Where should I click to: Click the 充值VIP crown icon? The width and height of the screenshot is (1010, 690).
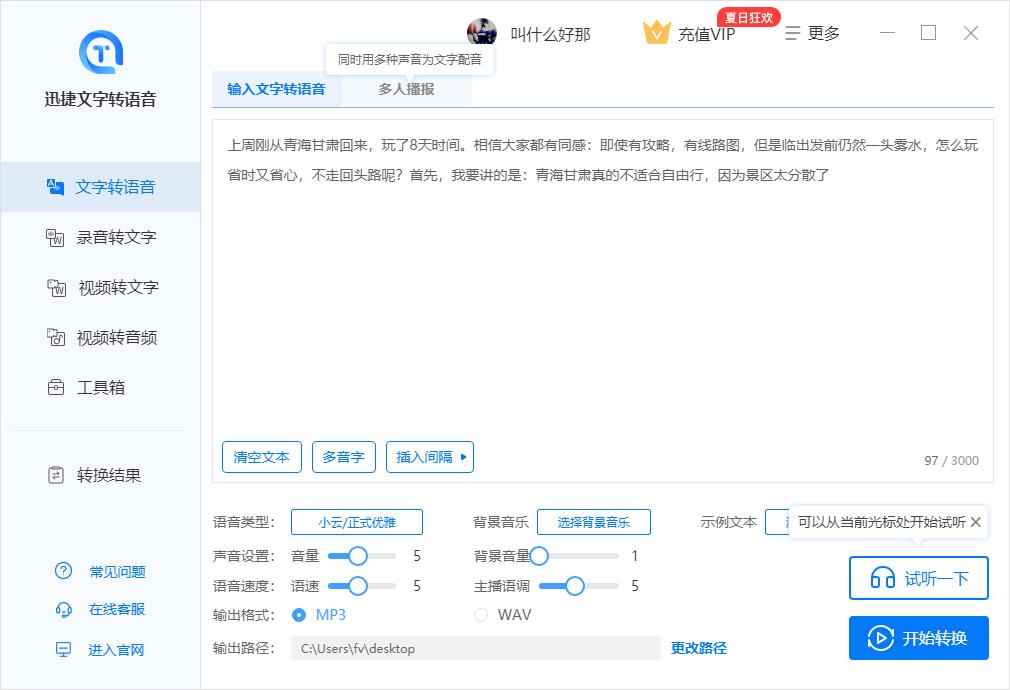pyautogui.click(x=657, y=32)
